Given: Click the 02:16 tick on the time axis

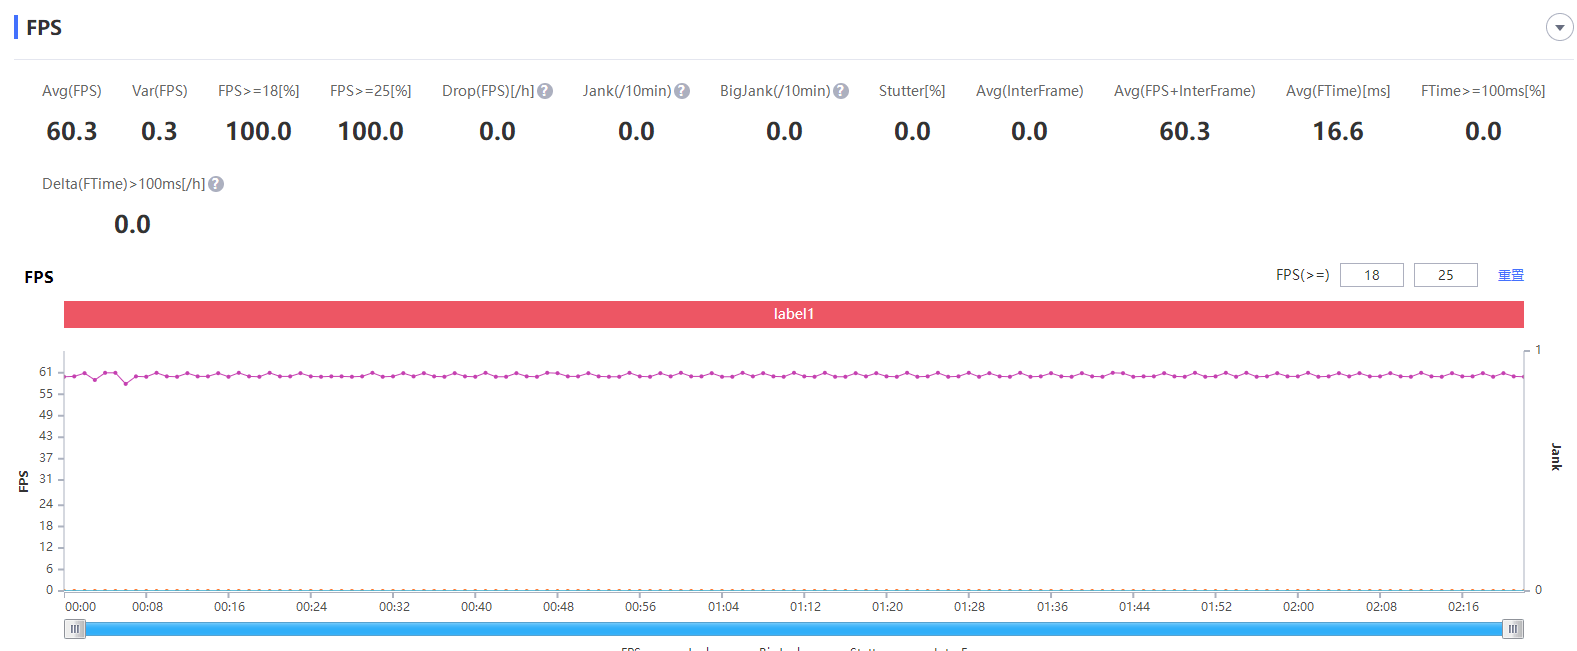Looking at the screenshot, I should pyautogui.click(x=1463, y=607).
